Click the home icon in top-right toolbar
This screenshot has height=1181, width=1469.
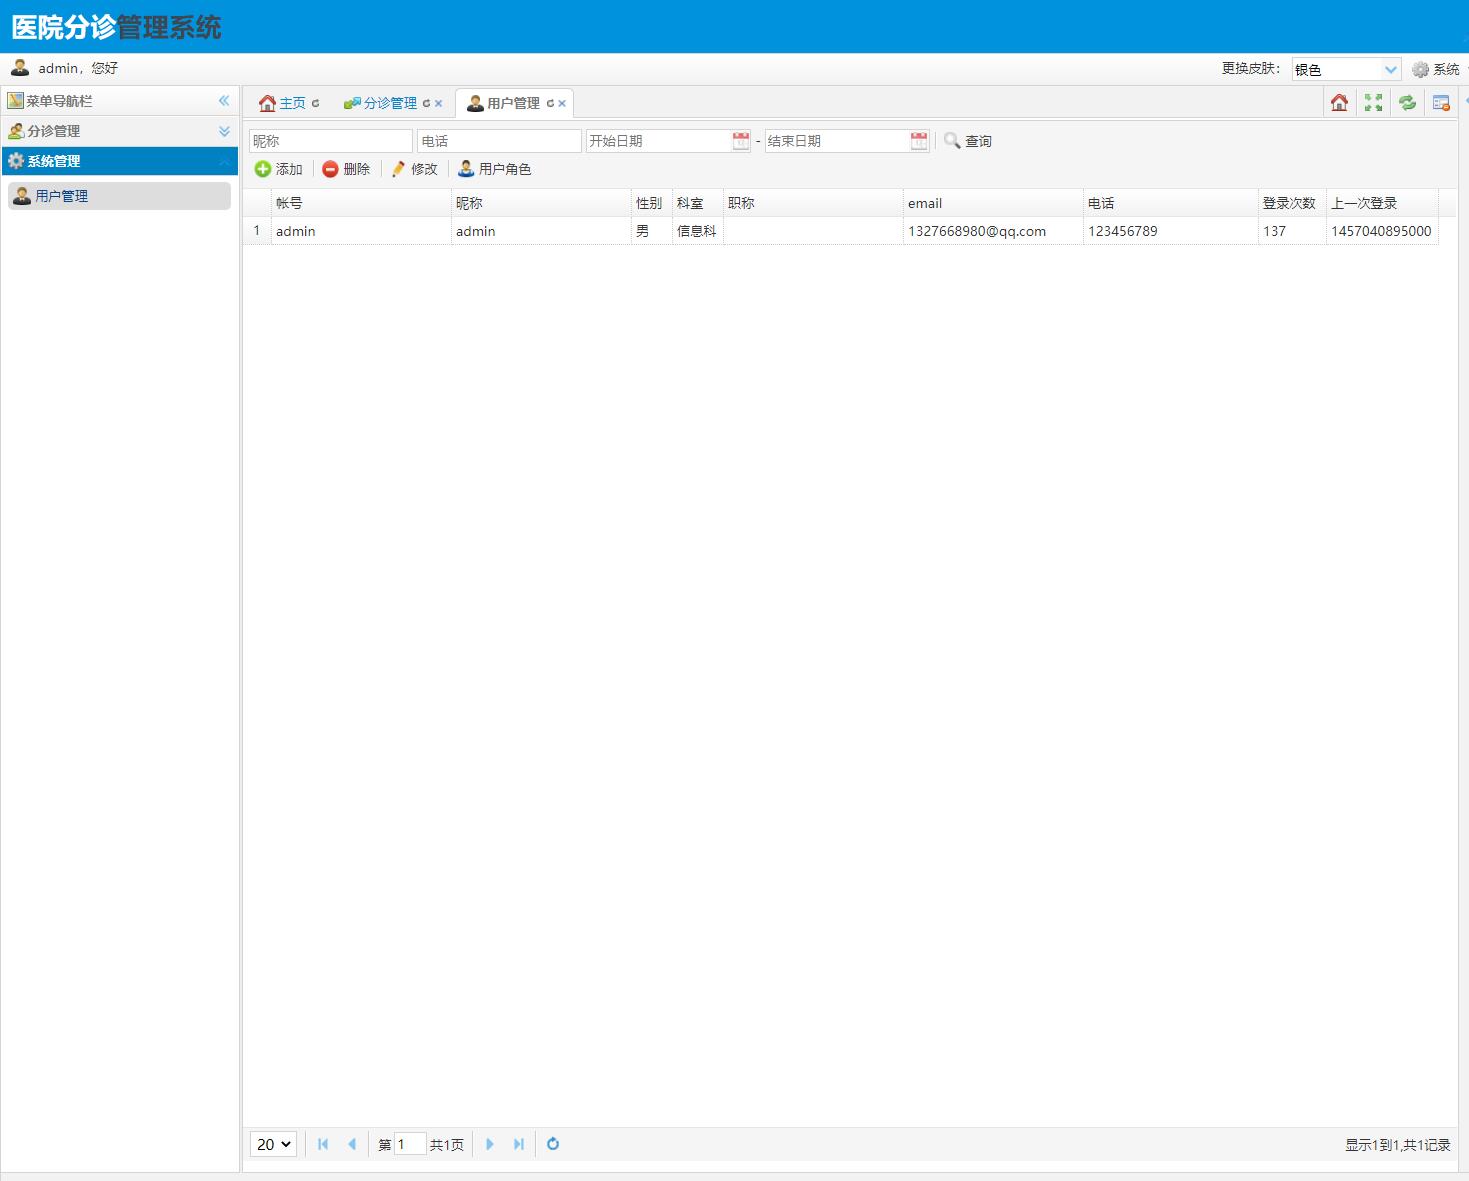pyautogui.click(x=1339, y=103)
